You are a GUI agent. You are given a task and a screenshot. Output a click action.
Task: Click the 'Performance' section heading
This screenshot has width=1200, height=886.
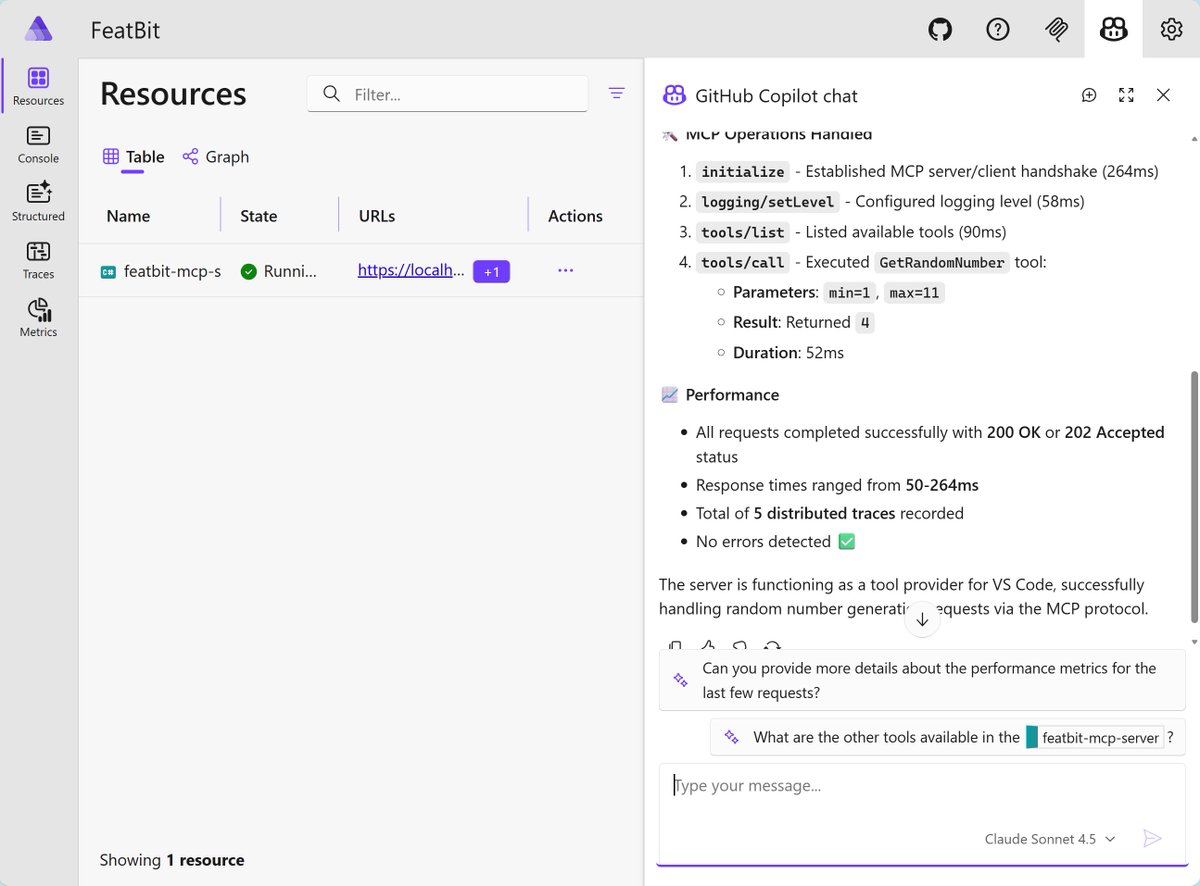pos(732,395)
